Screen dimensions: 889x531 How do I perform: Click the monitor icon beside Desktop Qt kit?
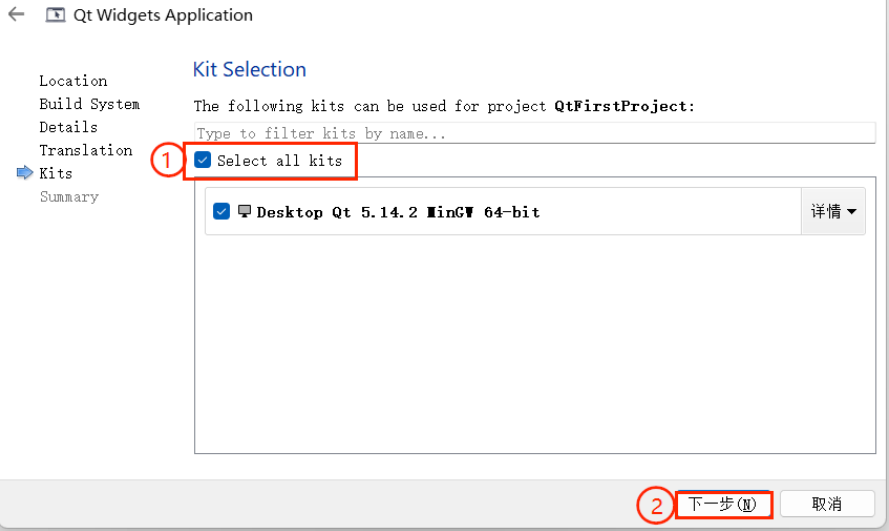244,211
